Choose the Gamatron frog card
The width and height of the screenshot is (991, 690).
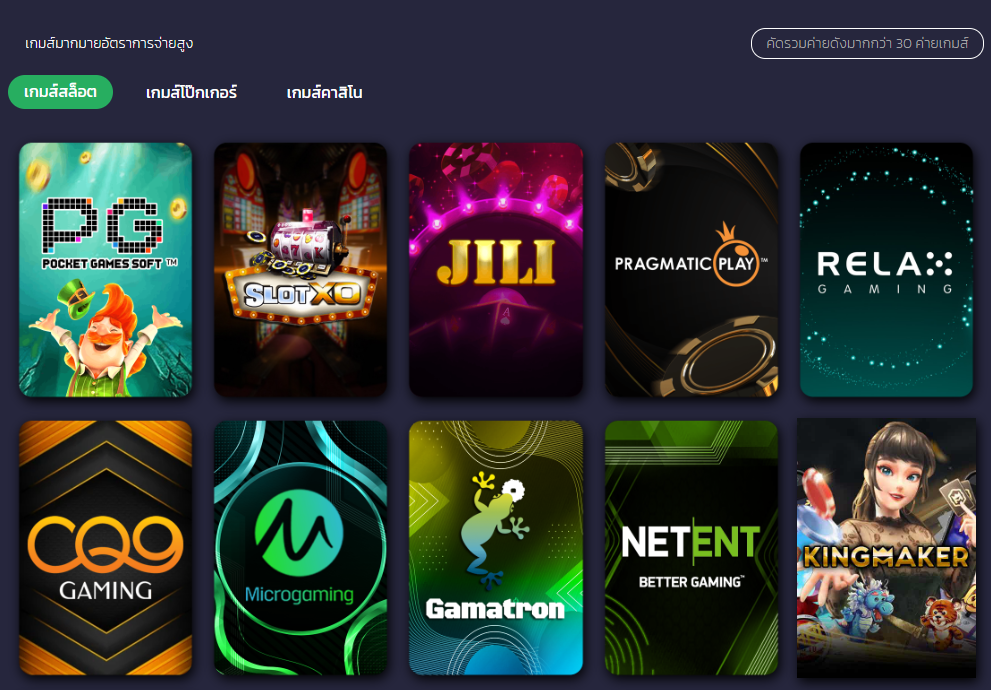click(x=496, y=548)
